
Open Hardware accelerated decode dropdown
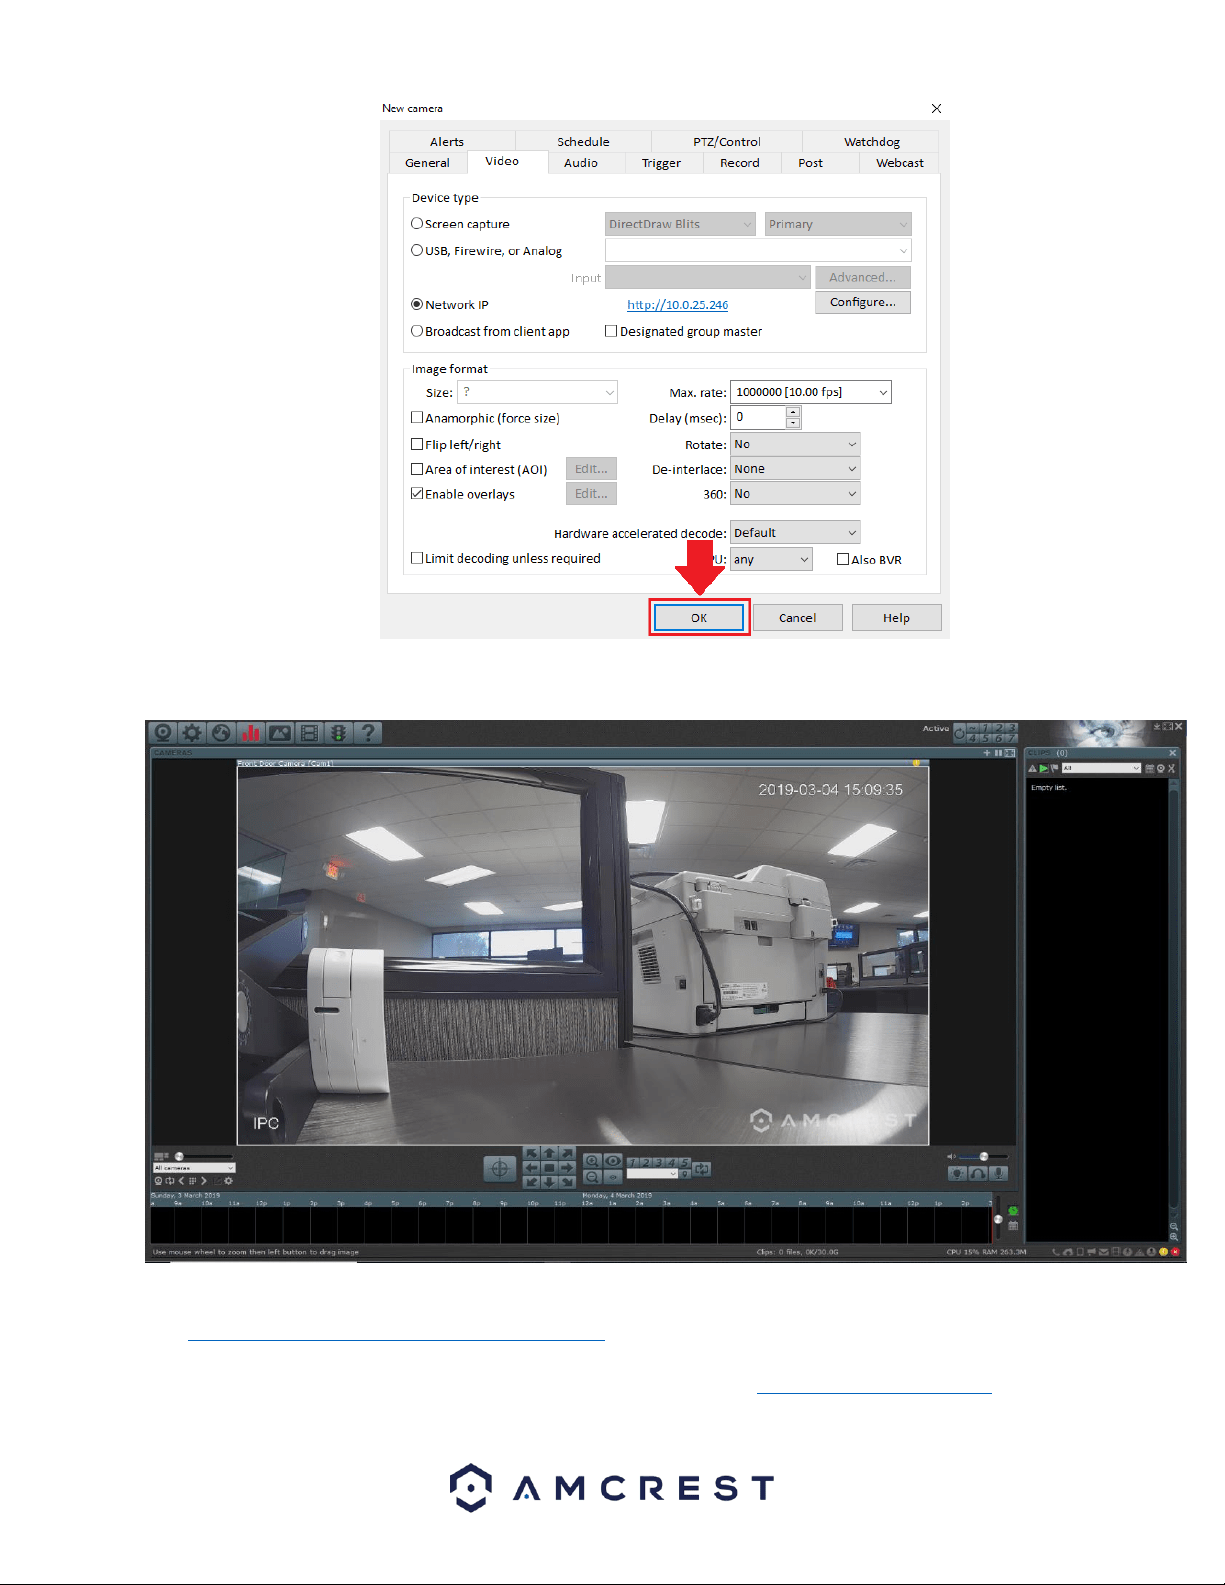pos(795,533)
